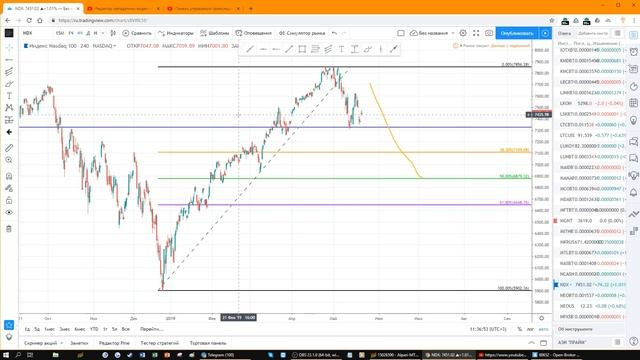The height and width of the screenshot is (360, 640).
Task: Click the back arrow icon in left sidebar
Action: coord(9,132)
